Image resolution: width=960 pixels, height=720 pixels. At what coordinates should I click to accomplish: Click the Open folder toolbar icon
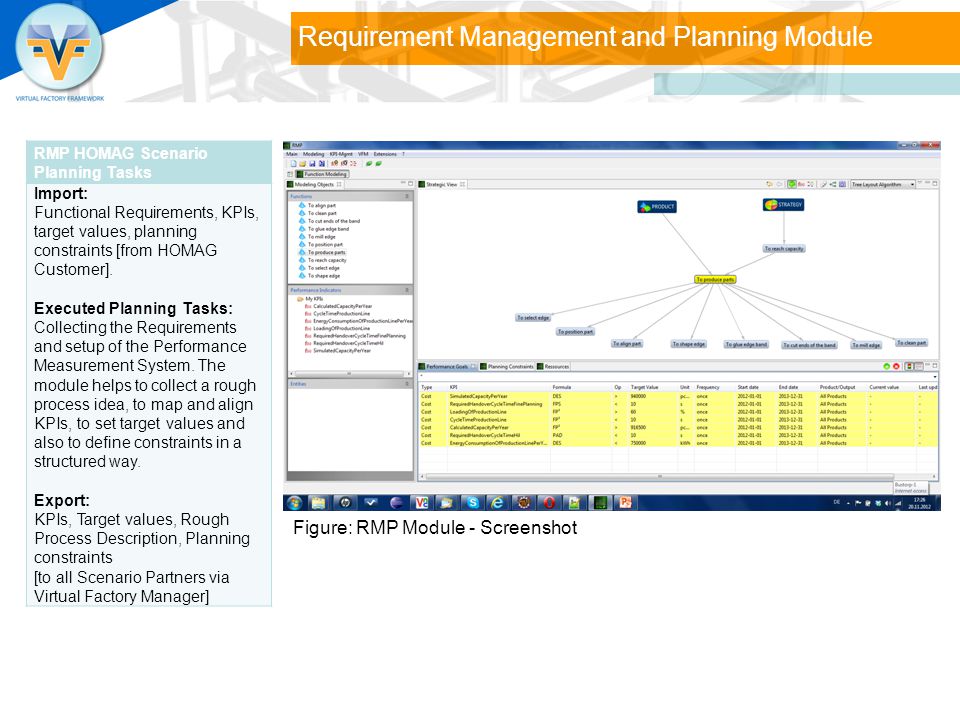[302, 163]
